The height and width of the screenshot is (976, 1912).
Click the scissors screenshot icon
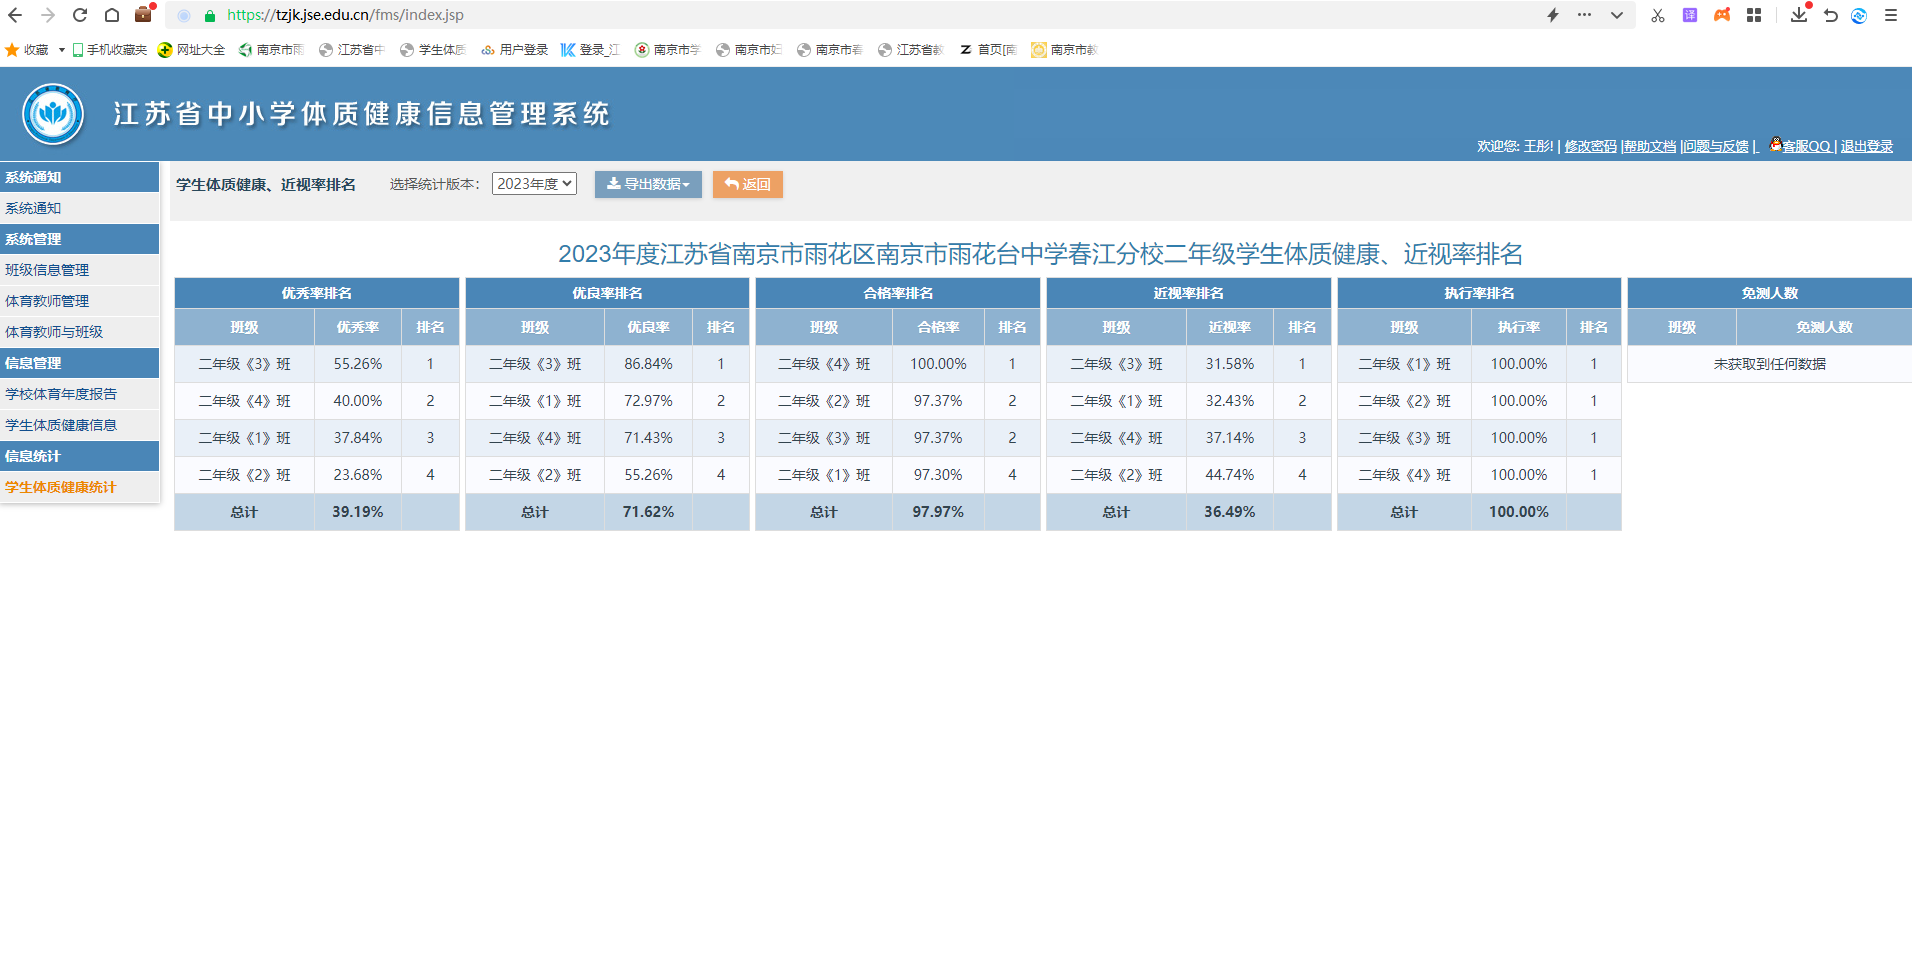point(1658,15)
